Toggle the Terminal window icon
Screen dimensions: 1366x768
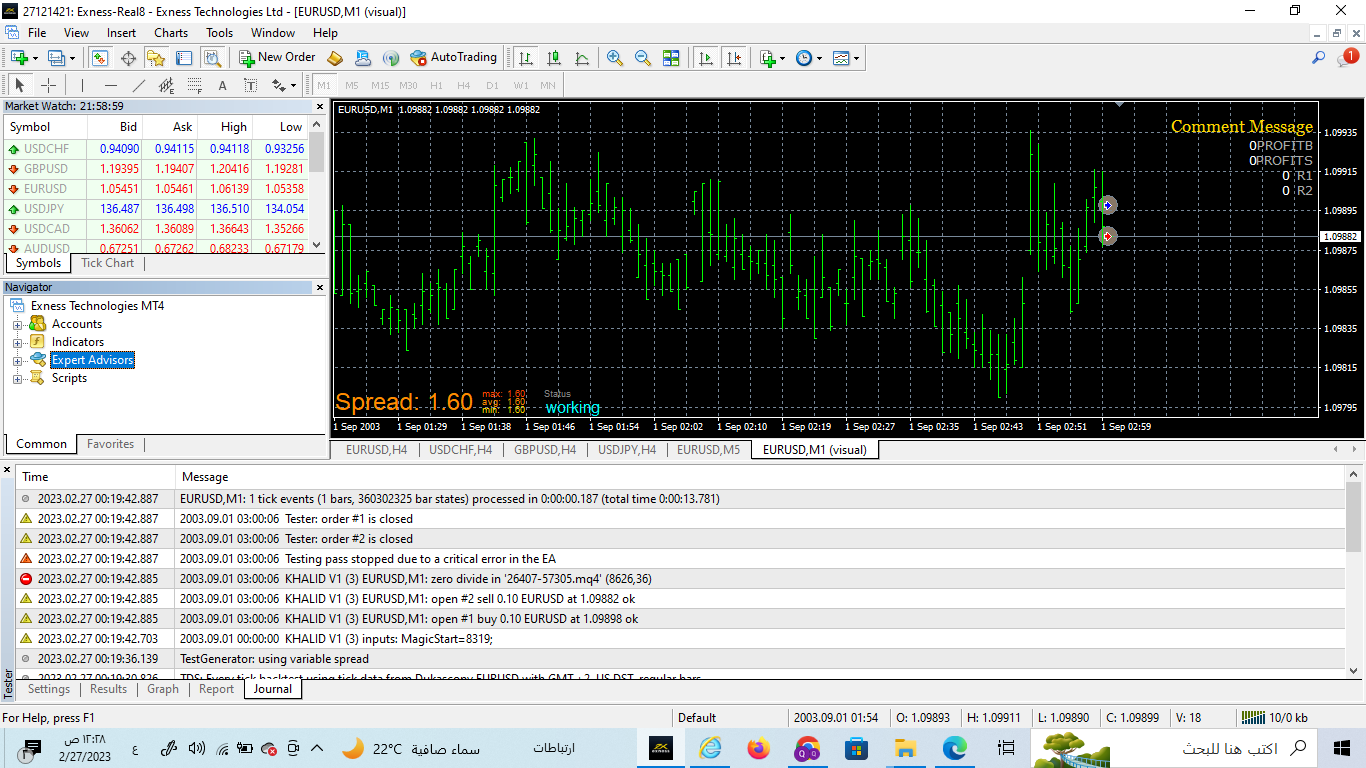pos(185,58)
